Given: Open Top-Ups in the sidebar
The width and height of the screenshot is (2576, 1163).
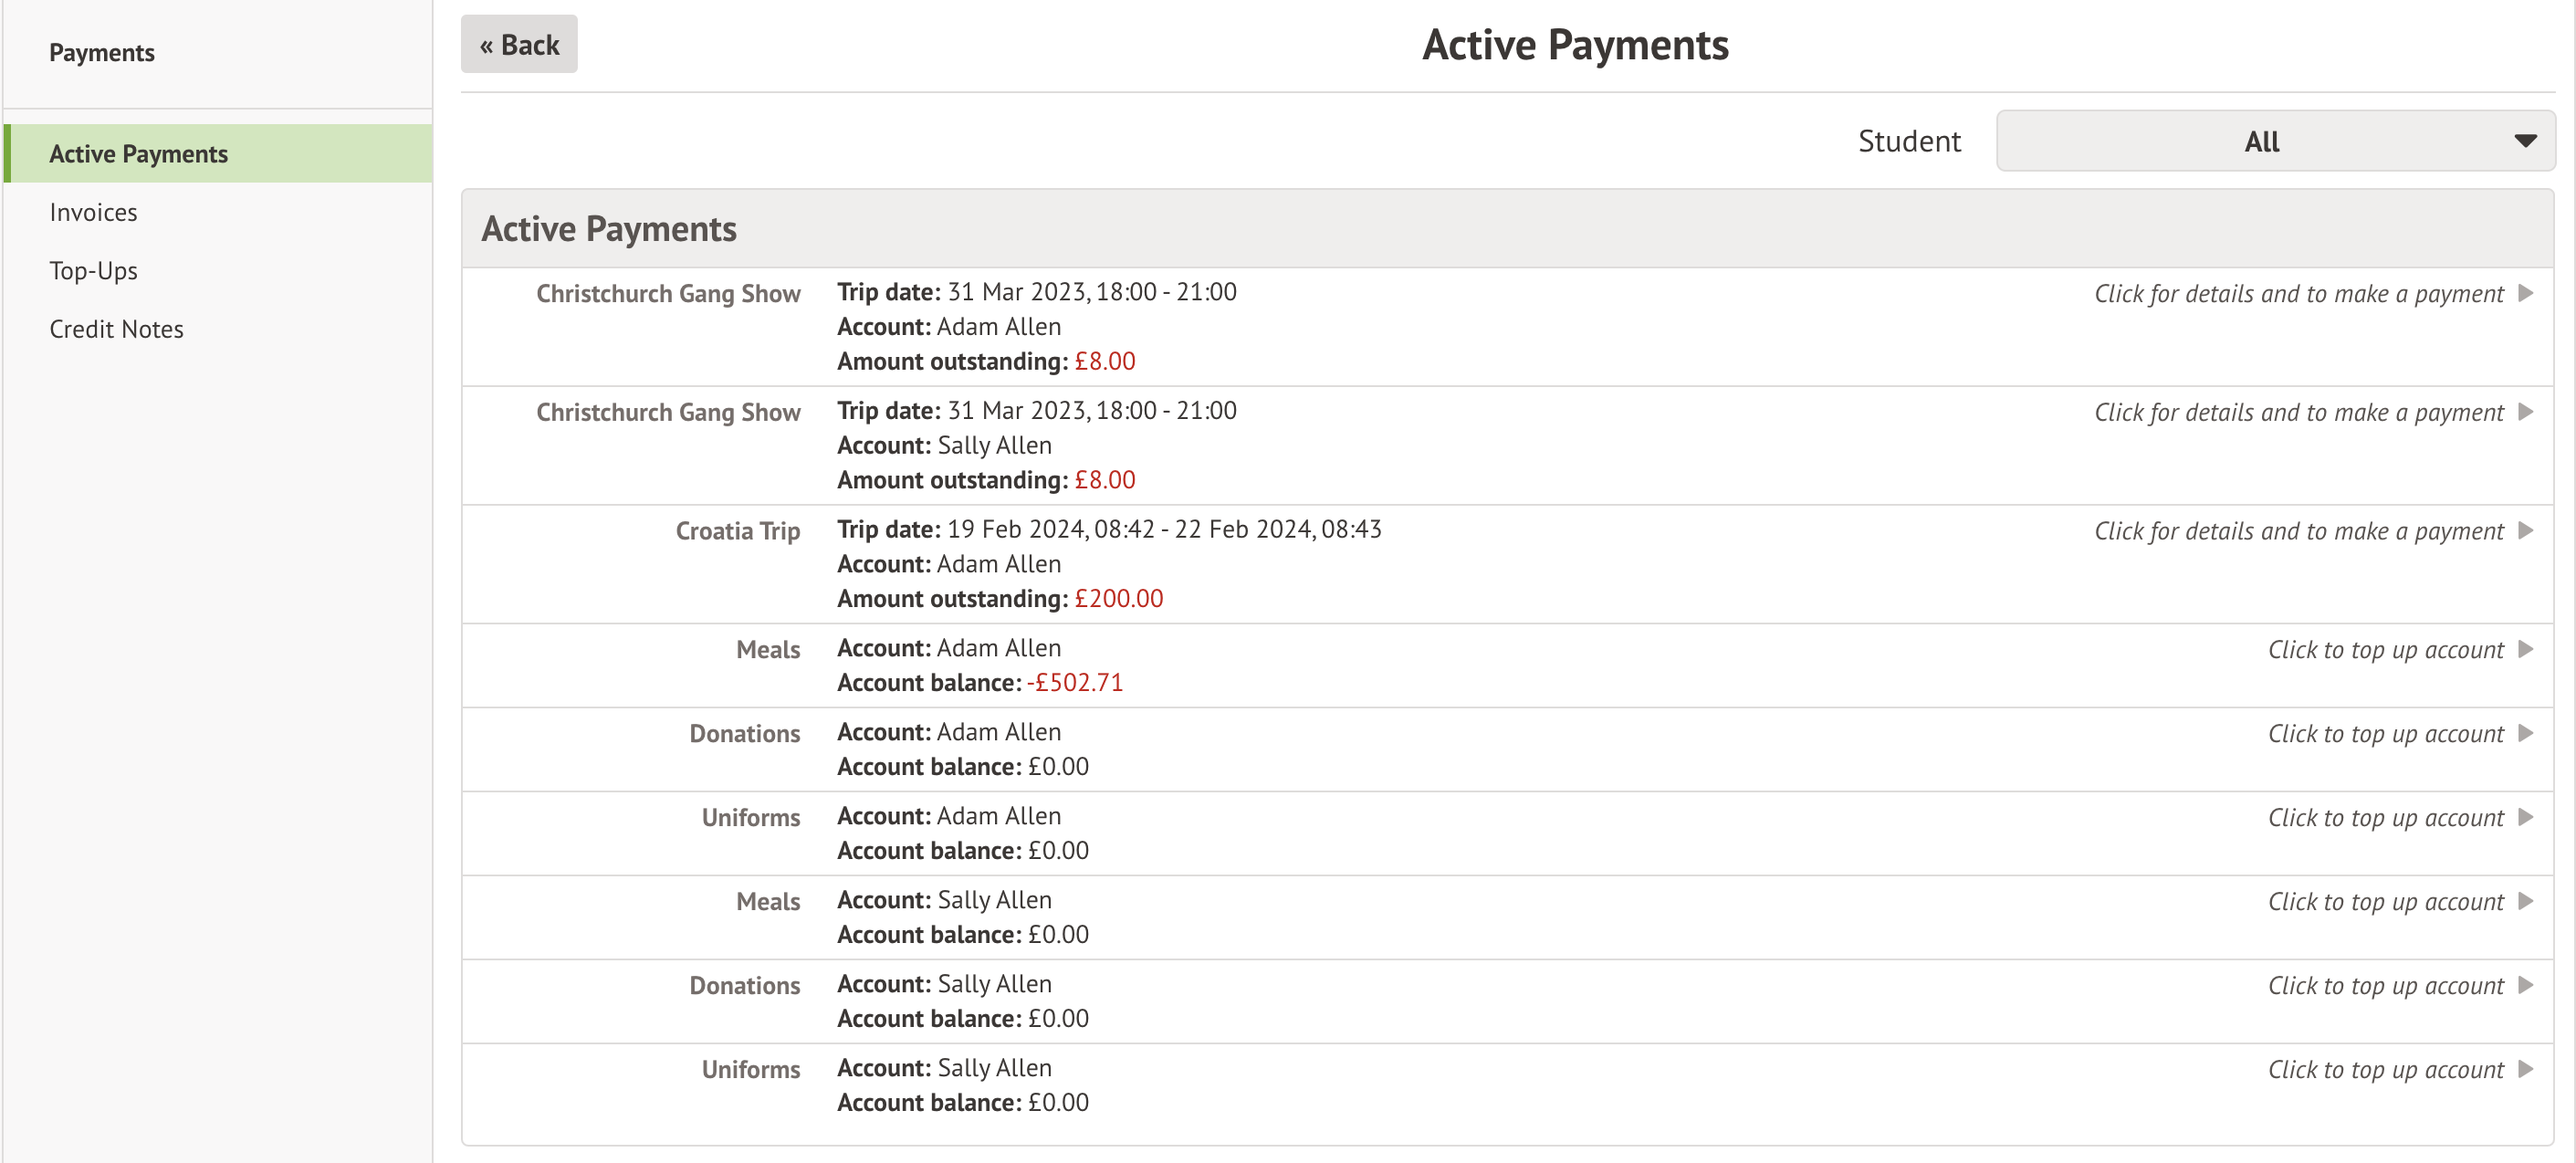Looking at the screenshot, I should (93, 271).
